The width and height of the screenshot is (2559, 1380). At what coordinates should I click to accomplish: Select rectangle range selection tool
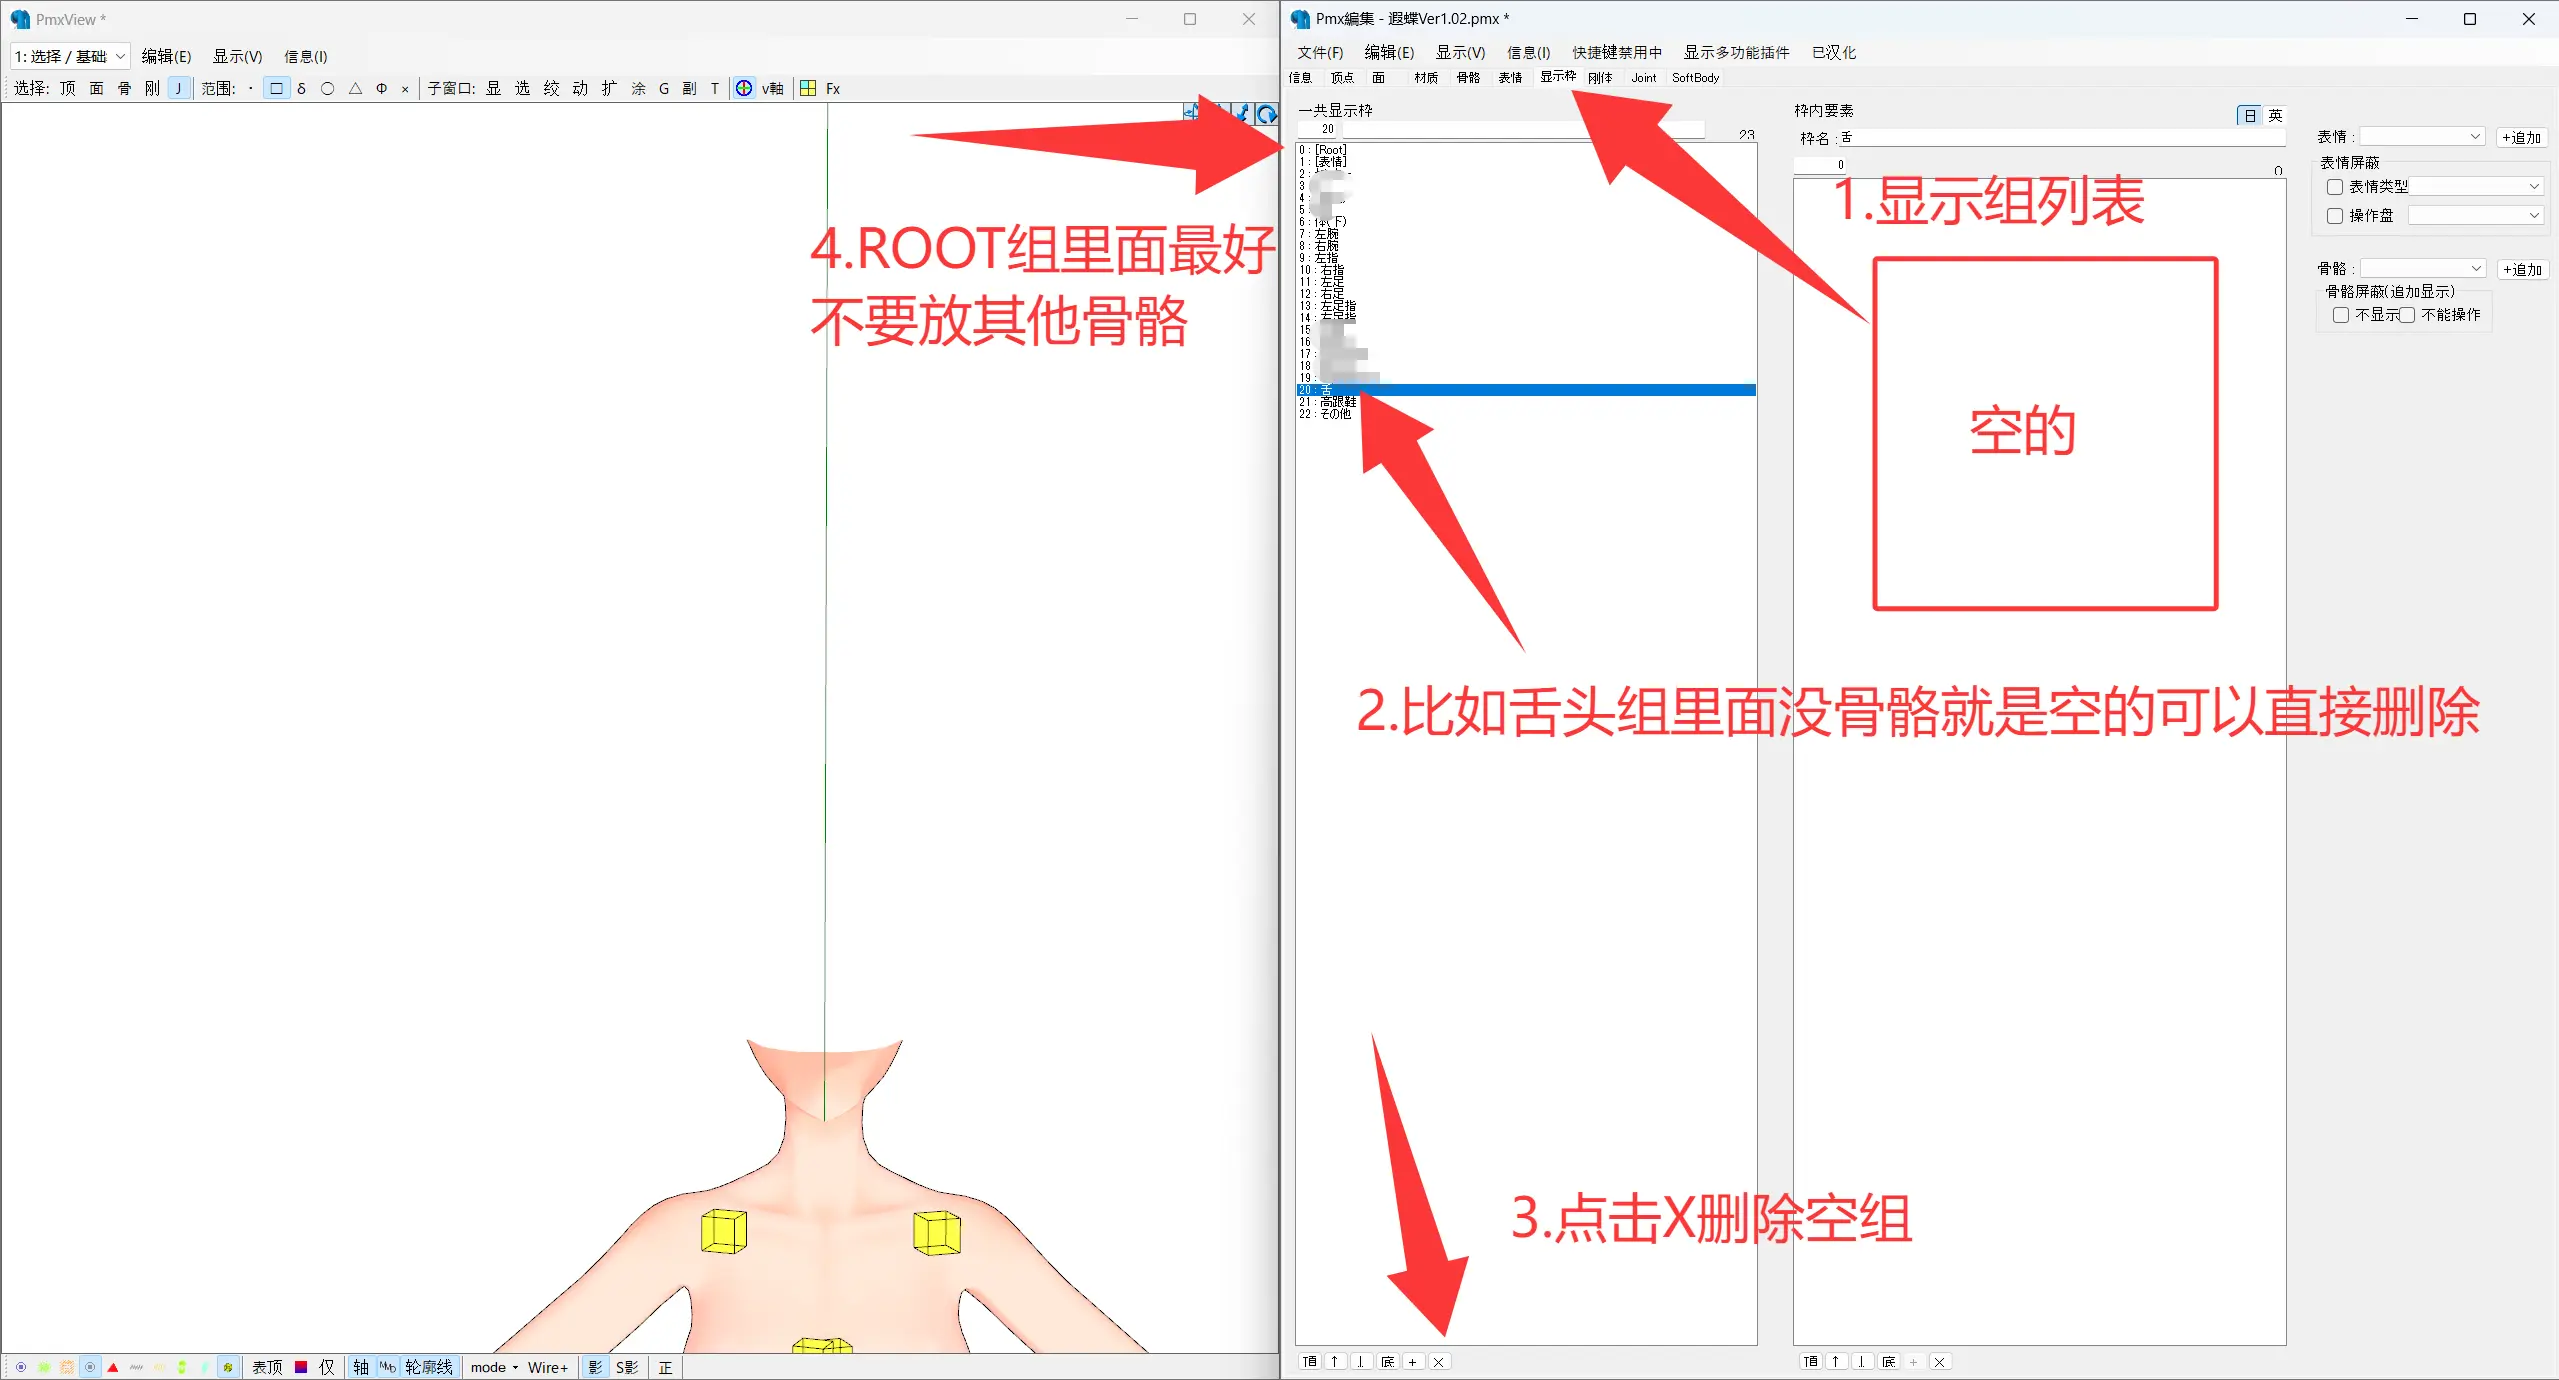tap(276, 88)
